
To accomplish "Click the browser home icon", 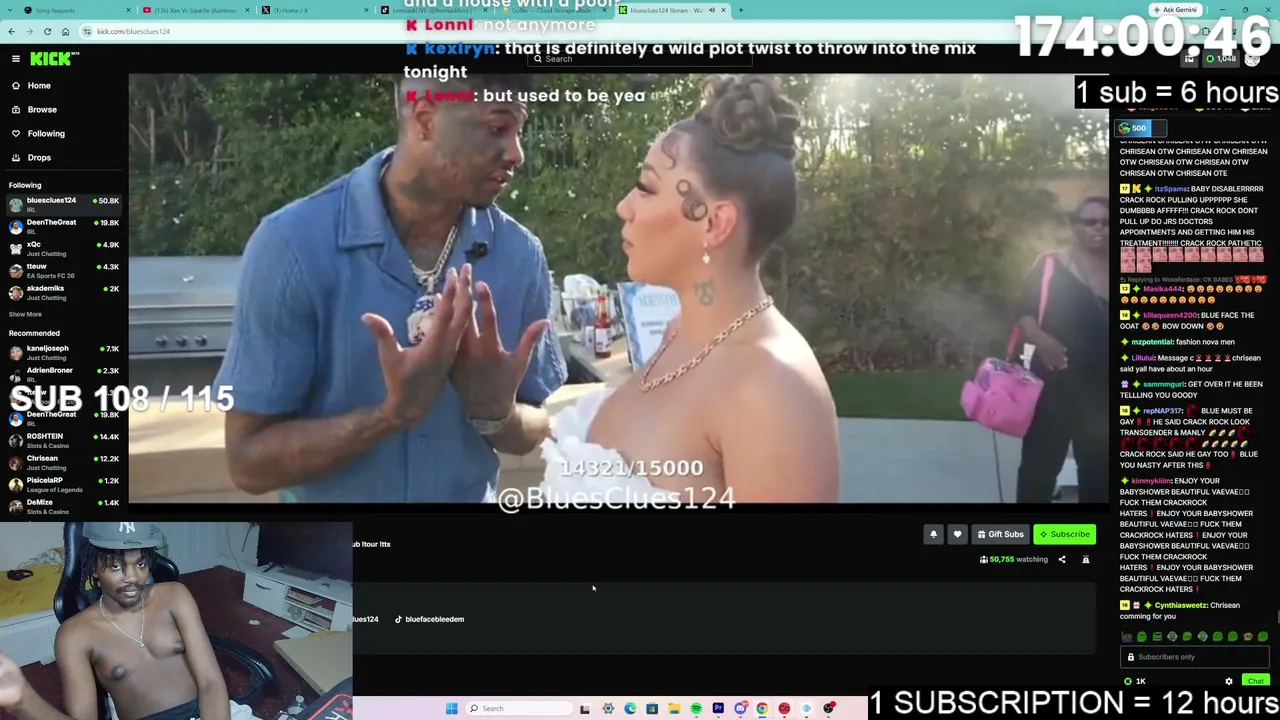I will pos(66,32).
